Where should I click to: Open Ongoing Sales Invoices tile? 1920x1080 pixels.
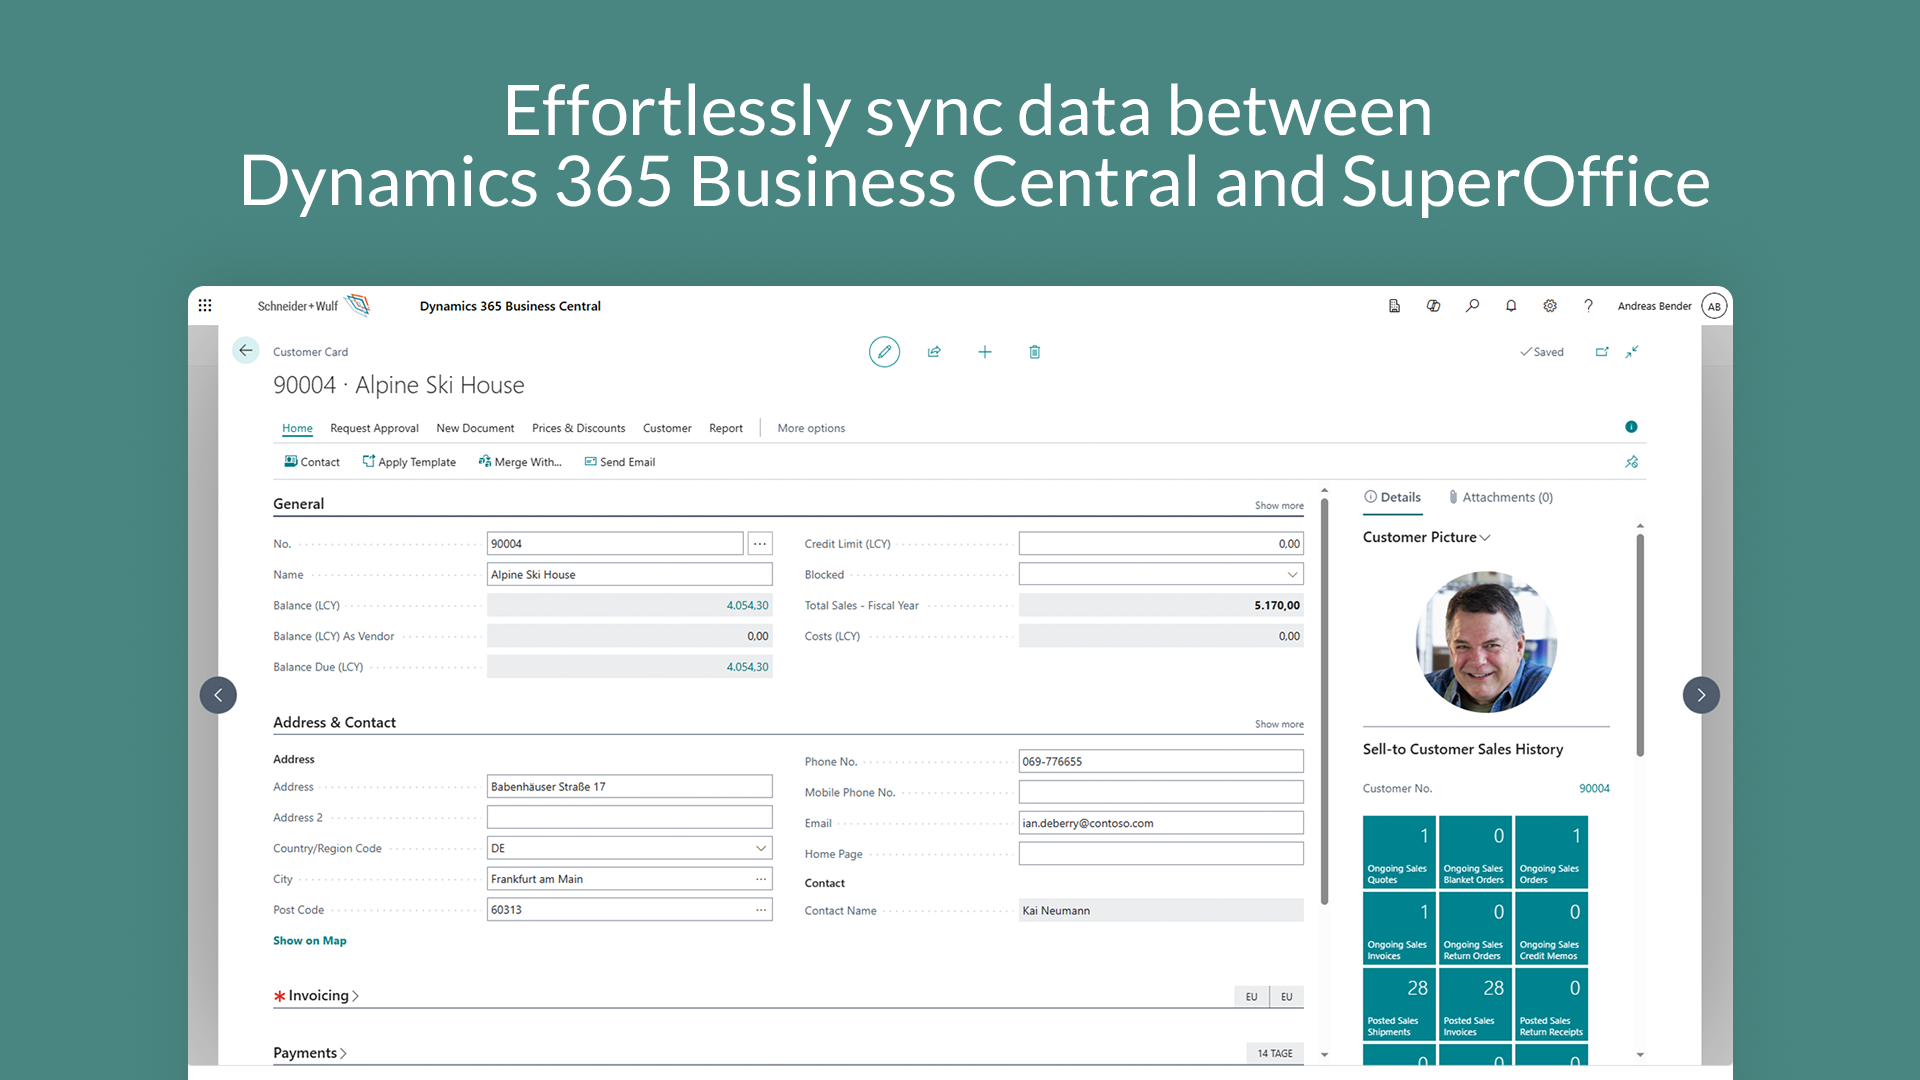[1398, 929]
